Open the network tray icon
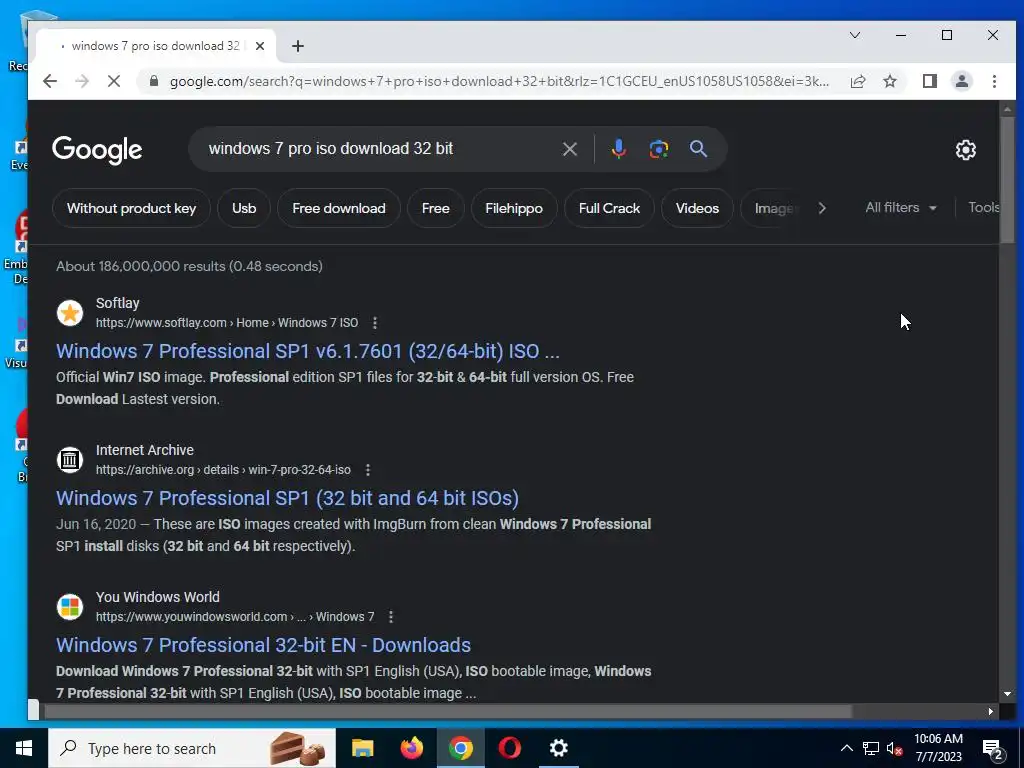The image size is (1024, 768). click(871, 748)
